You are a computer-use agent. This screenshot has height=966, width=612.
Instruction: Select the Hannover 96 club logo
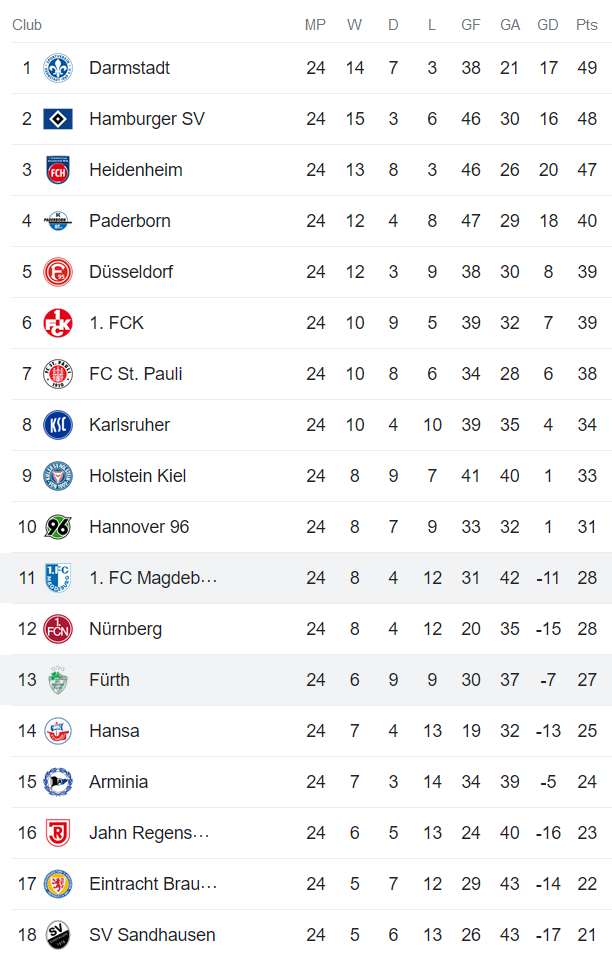point(57,526)
